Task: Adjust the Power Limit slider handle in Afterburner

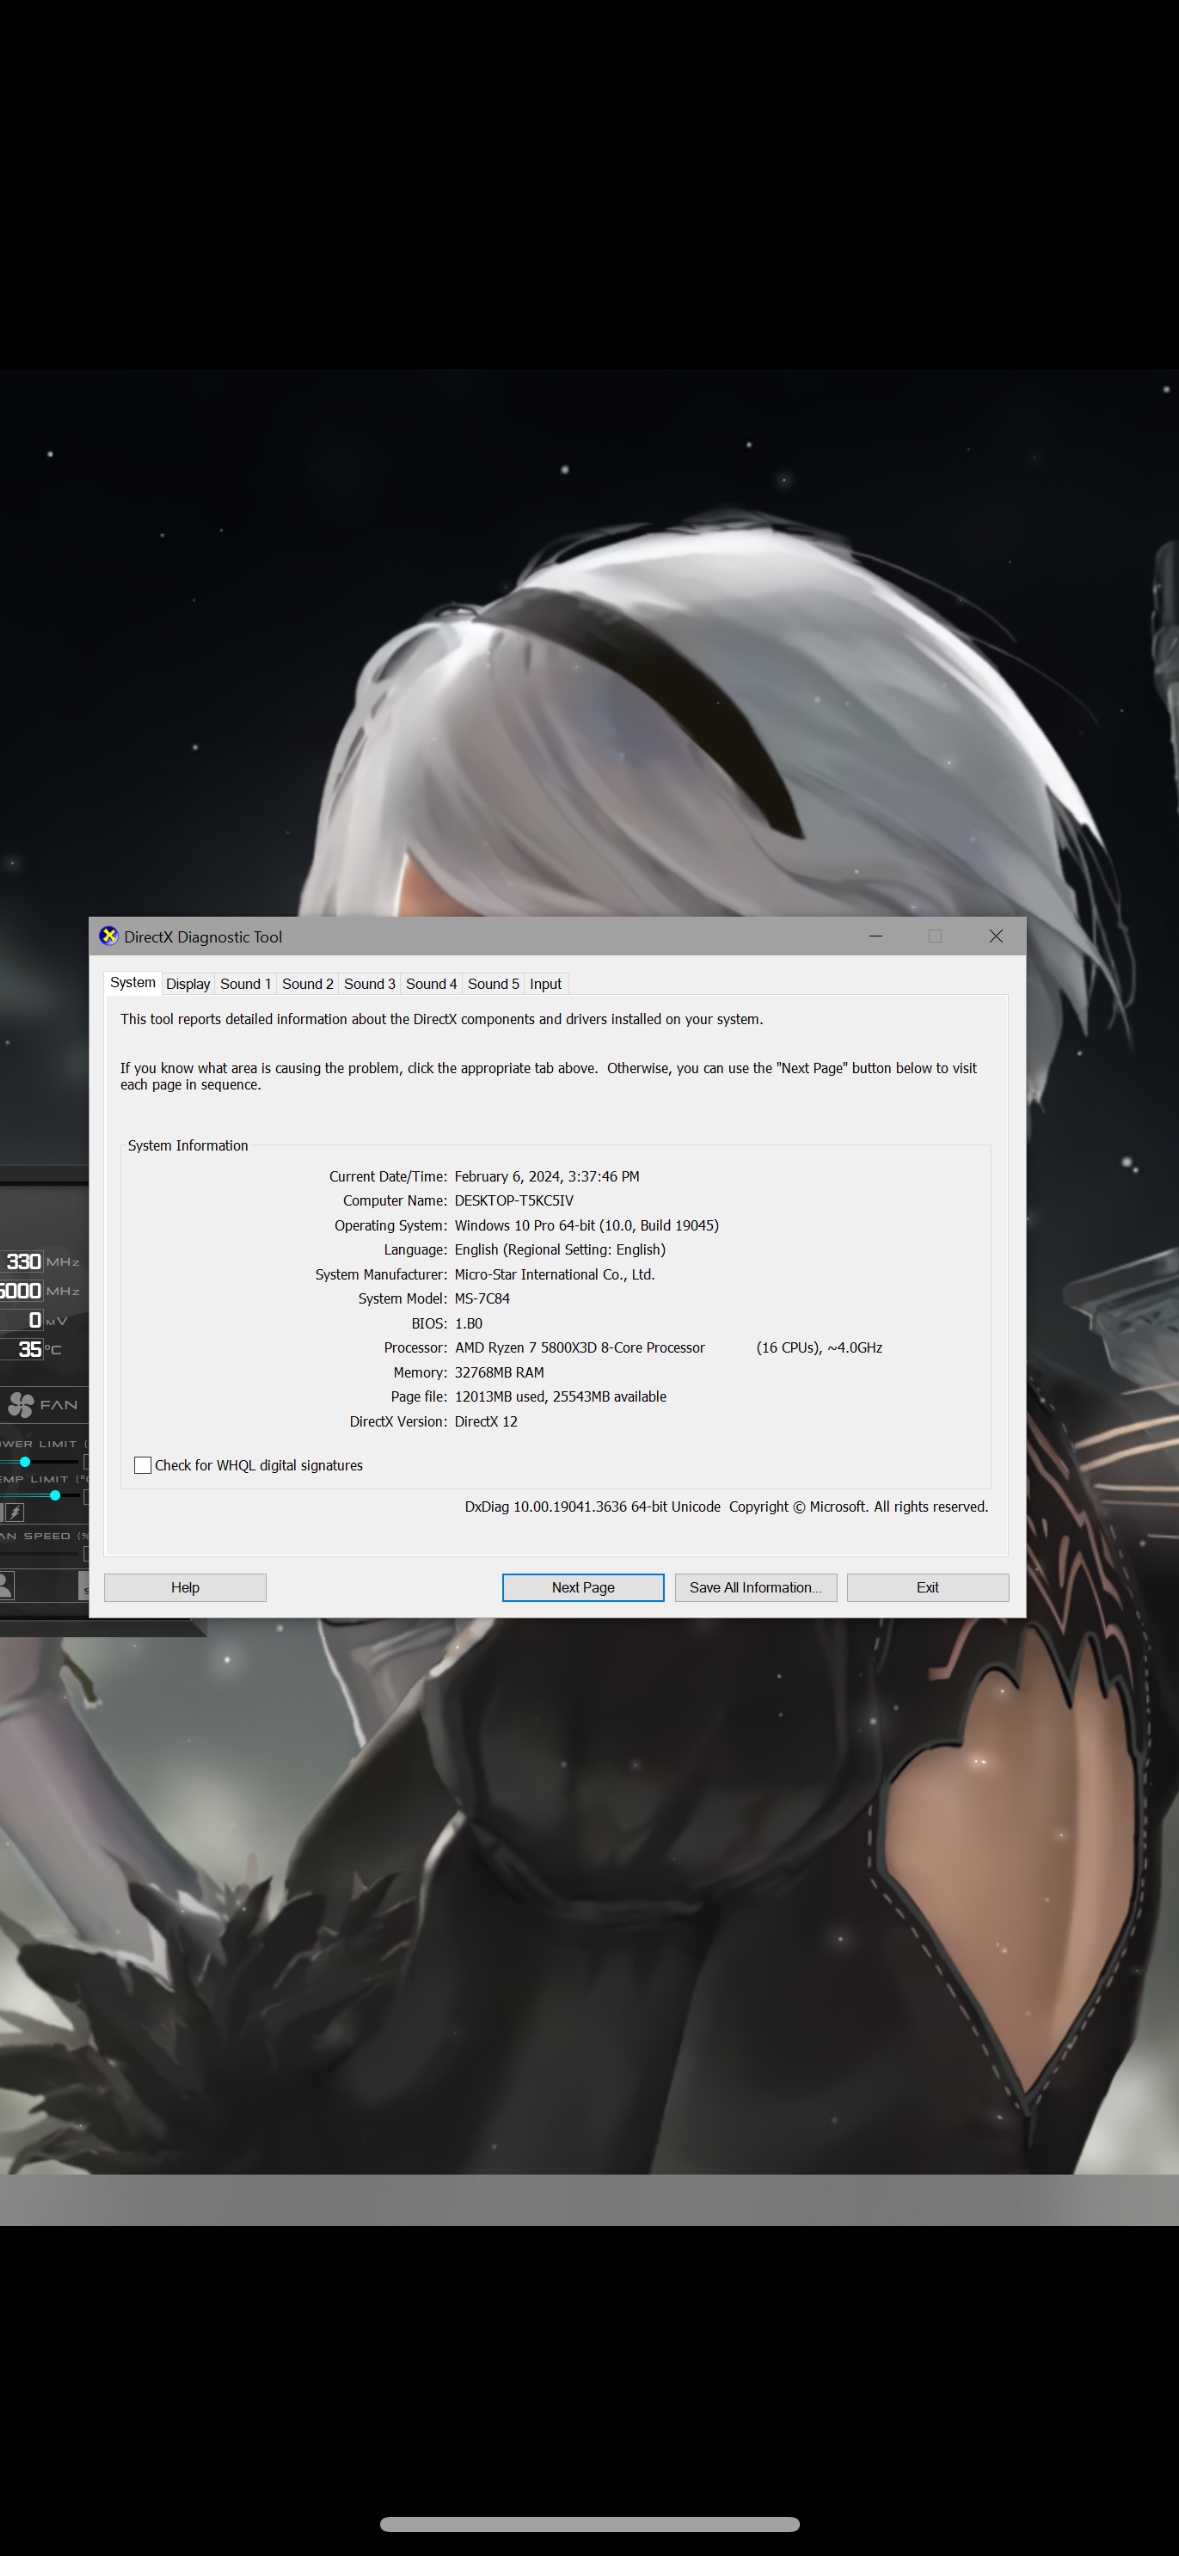Action: 25,1462
